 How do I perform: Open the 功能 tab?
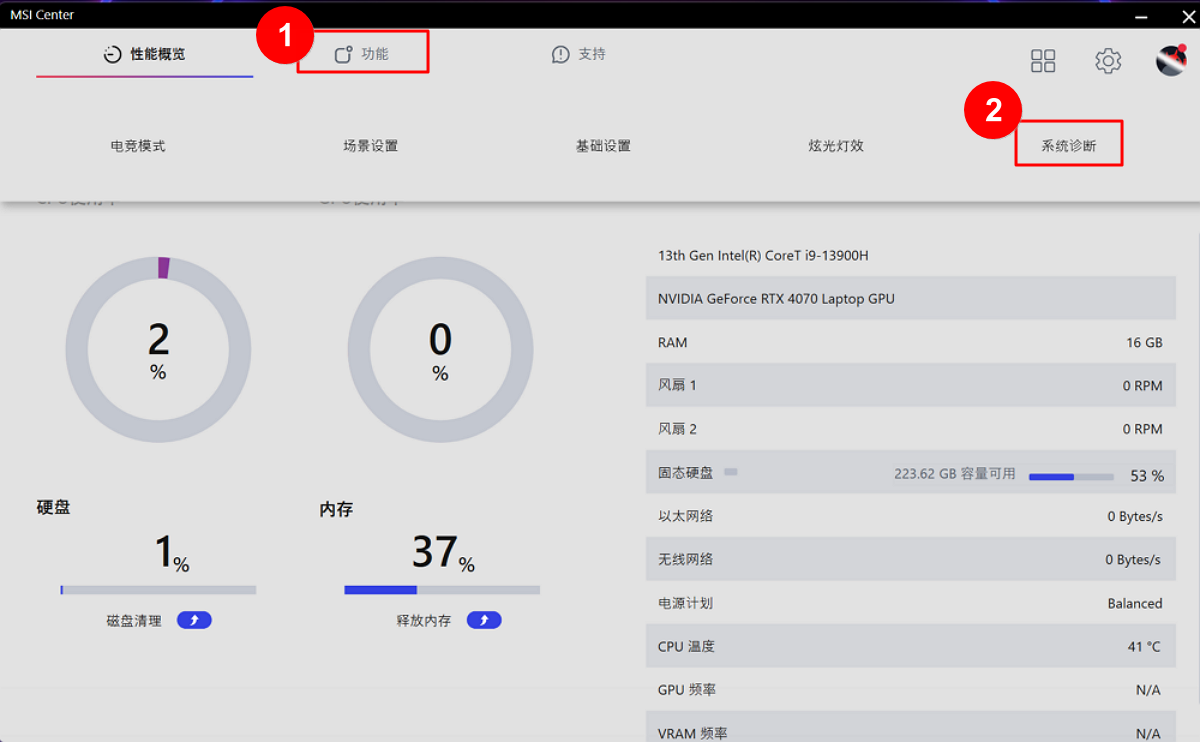coord(362,54)
